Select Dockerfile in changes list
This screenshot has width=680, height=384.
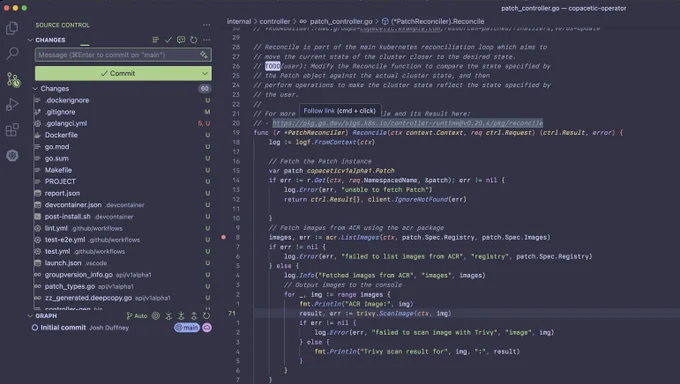coord(122,135)
